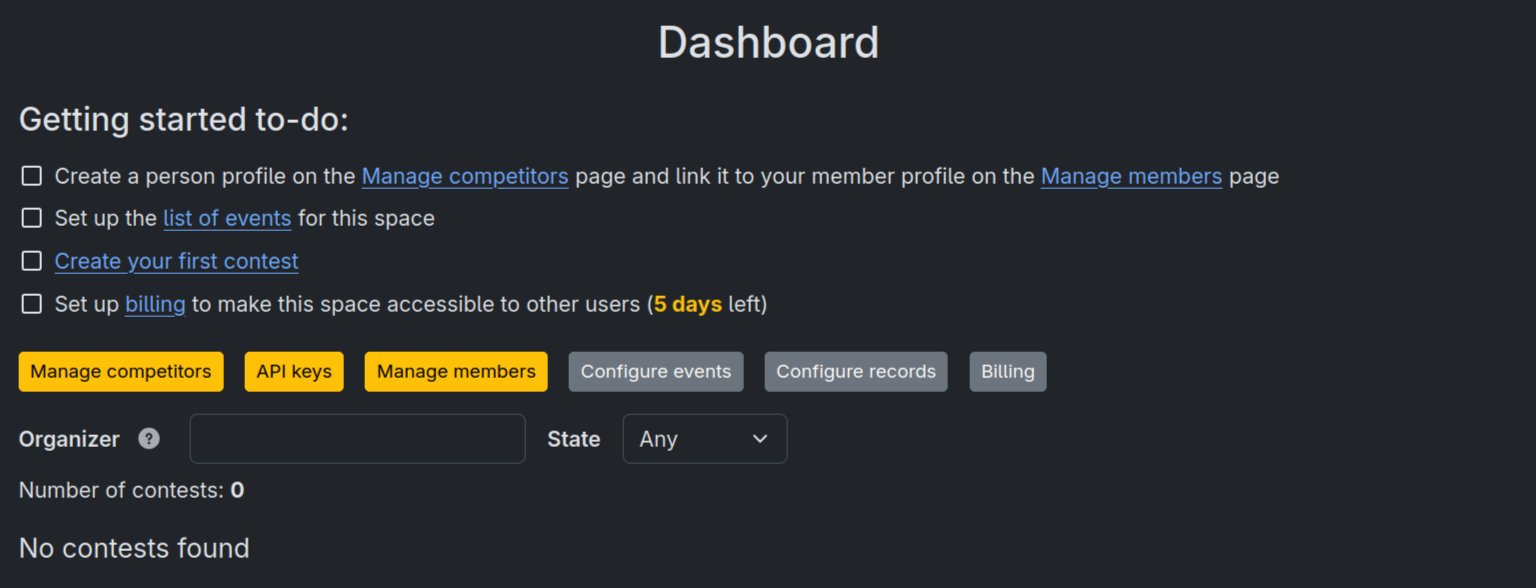This screenshot has width=1536, height=588.
Task: Open the State dropdown showing Any
Action: pyautogui.click(x=705, y=439)
